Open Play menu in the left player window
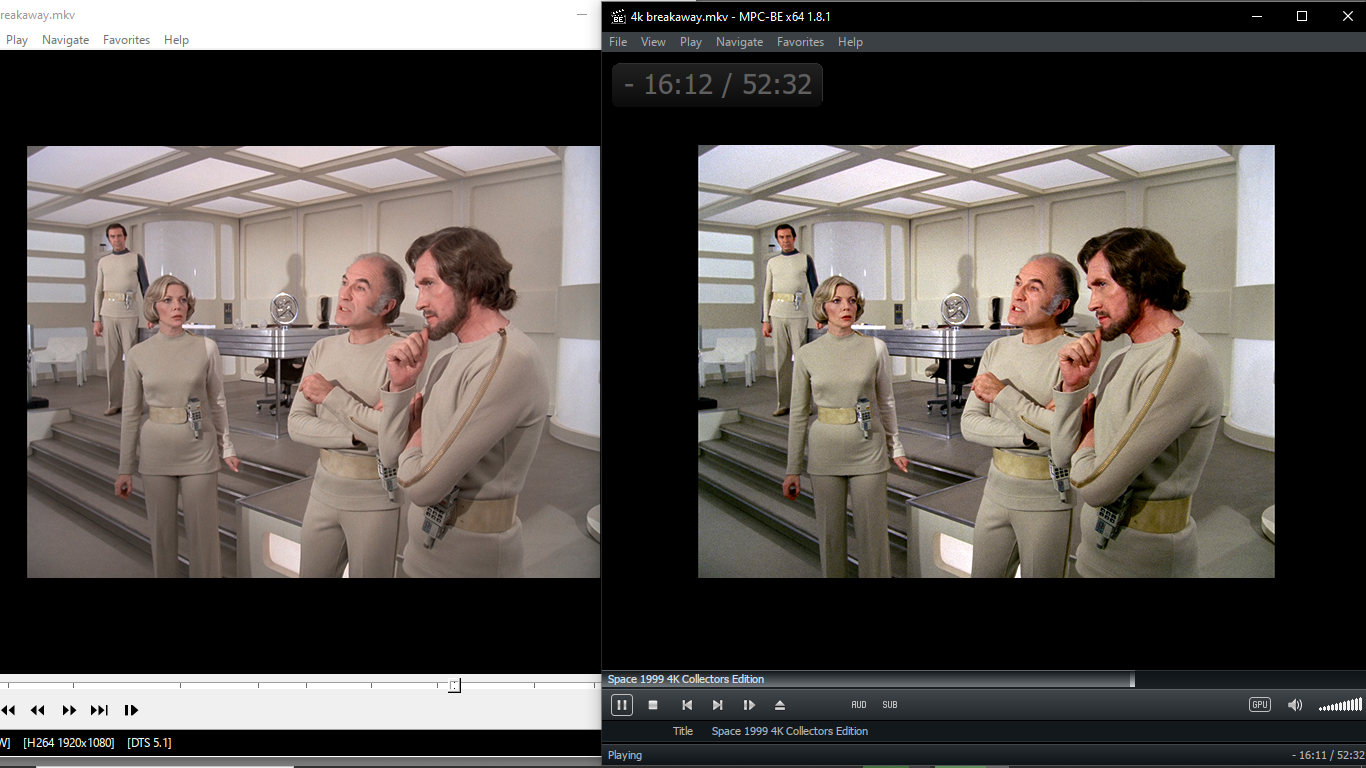The width and height of the screenshot is (1366, 768). [17, 40]
